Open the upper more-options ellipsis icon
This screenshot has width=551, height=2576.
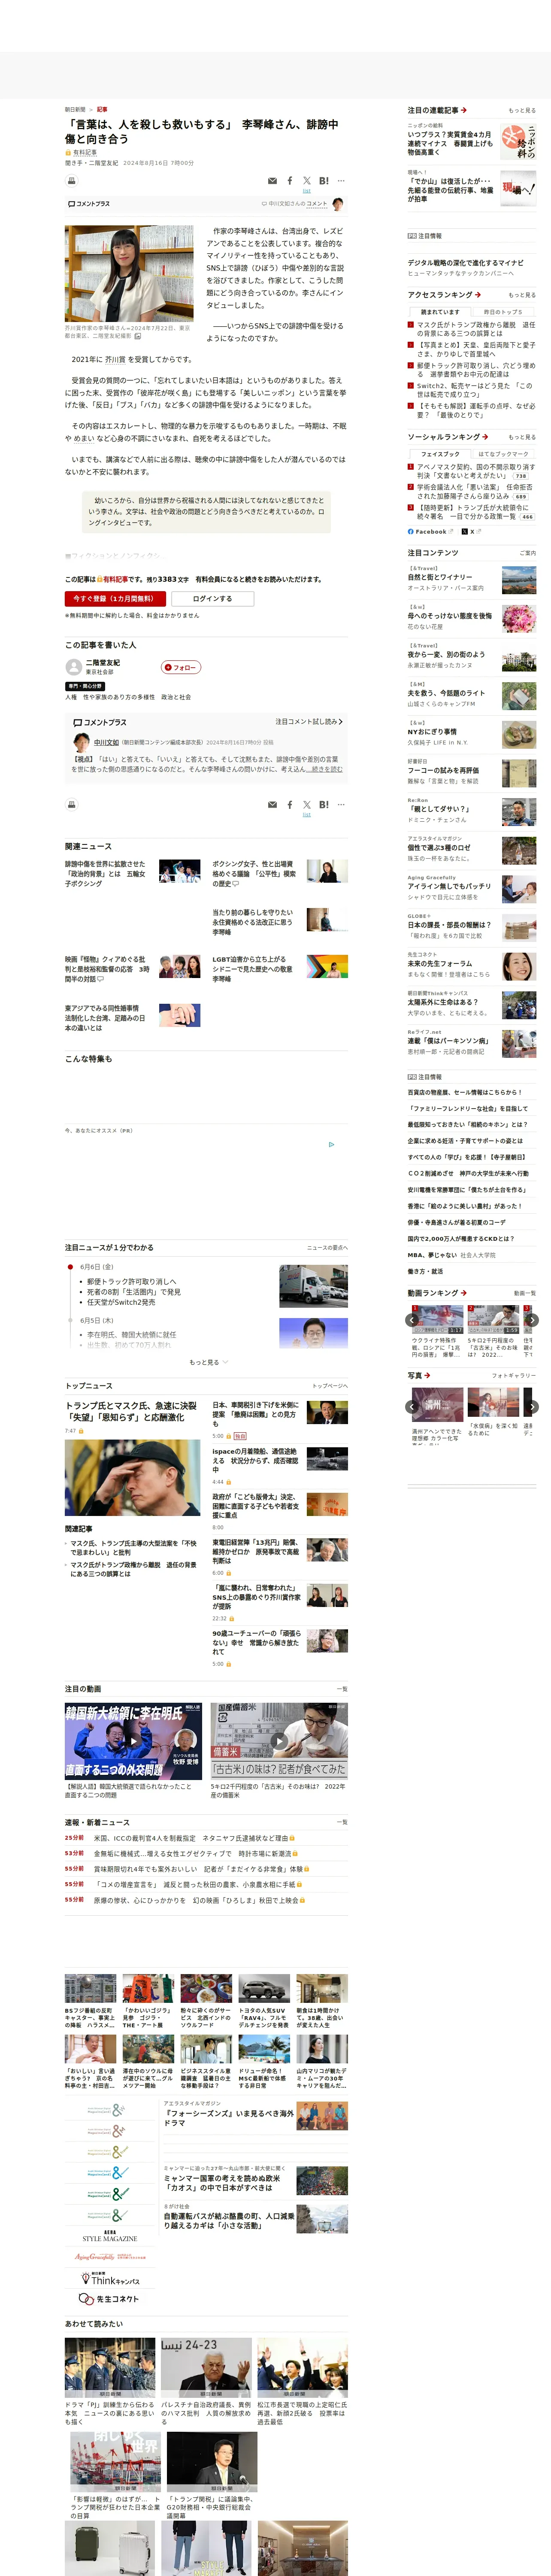click(x=341, y=181)
